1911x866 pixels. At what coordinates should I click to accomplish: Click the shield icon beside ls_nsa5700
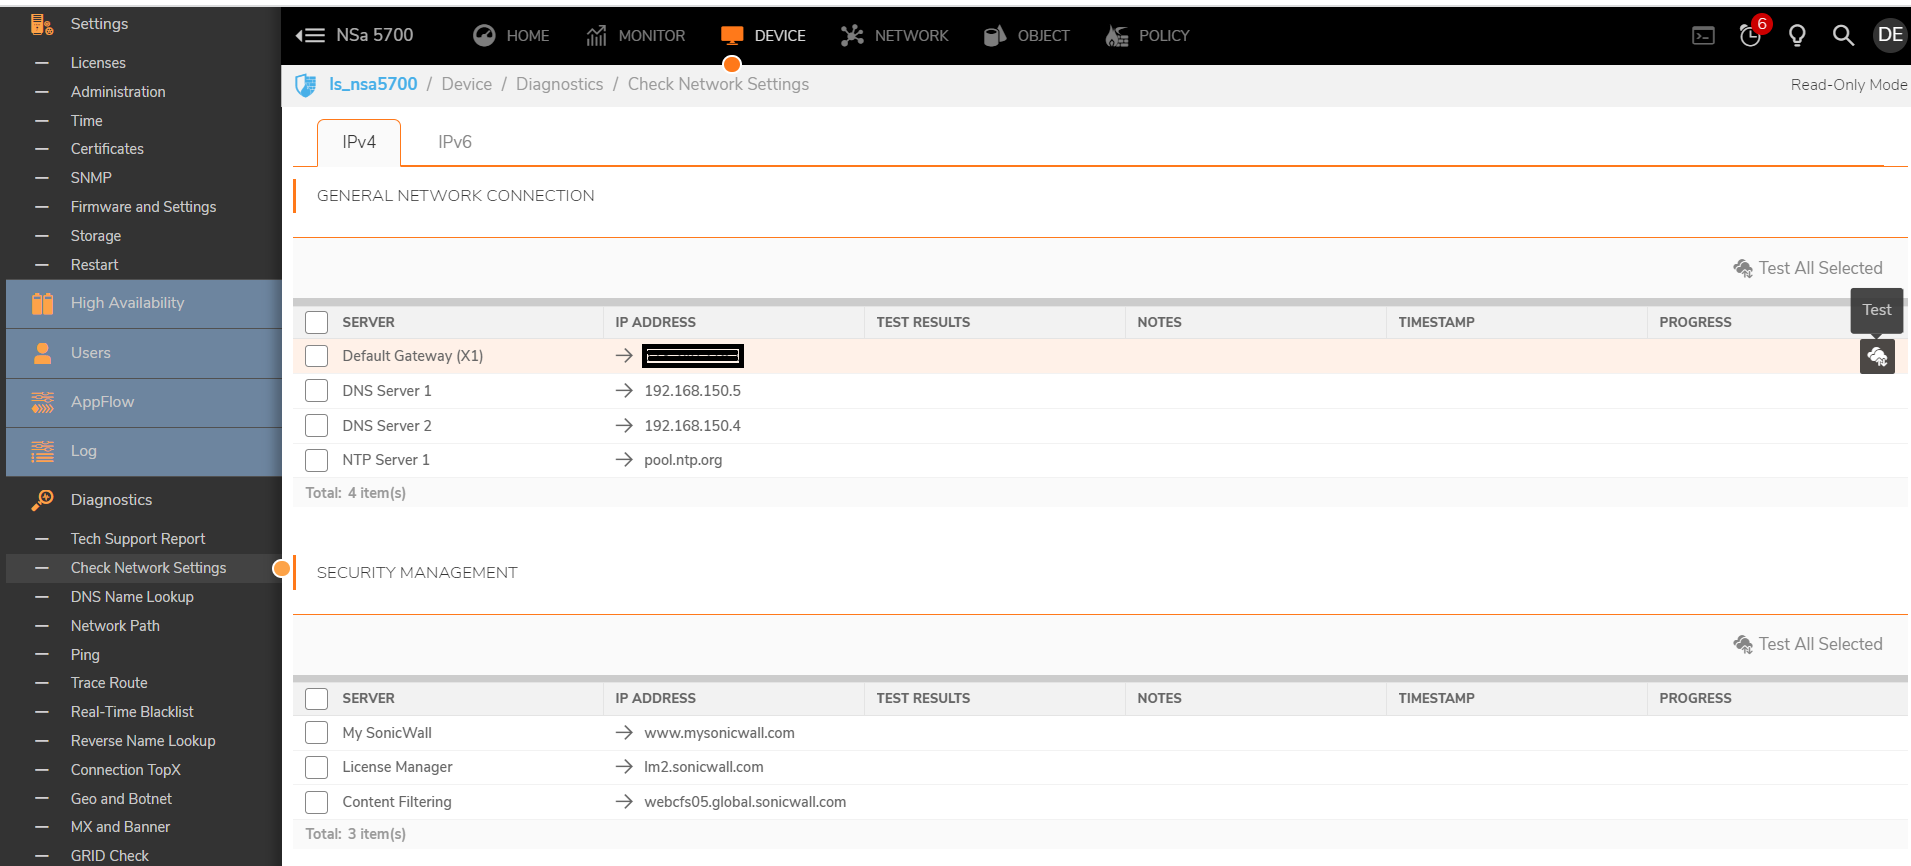306,85
